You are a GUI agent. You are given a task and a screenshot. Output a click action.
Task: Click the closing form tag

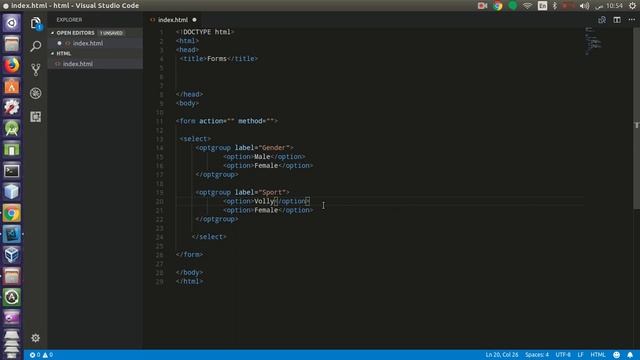coord(189,255)
